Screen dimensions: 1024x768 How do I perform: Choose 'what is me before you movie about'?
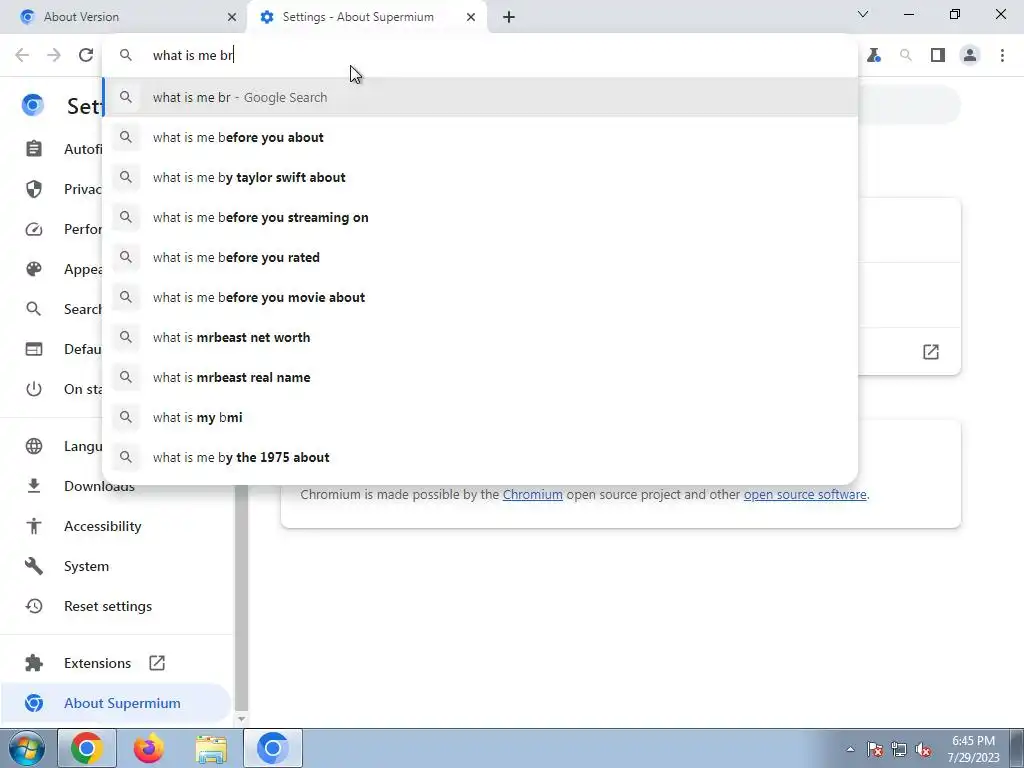[x=480, y=297]
